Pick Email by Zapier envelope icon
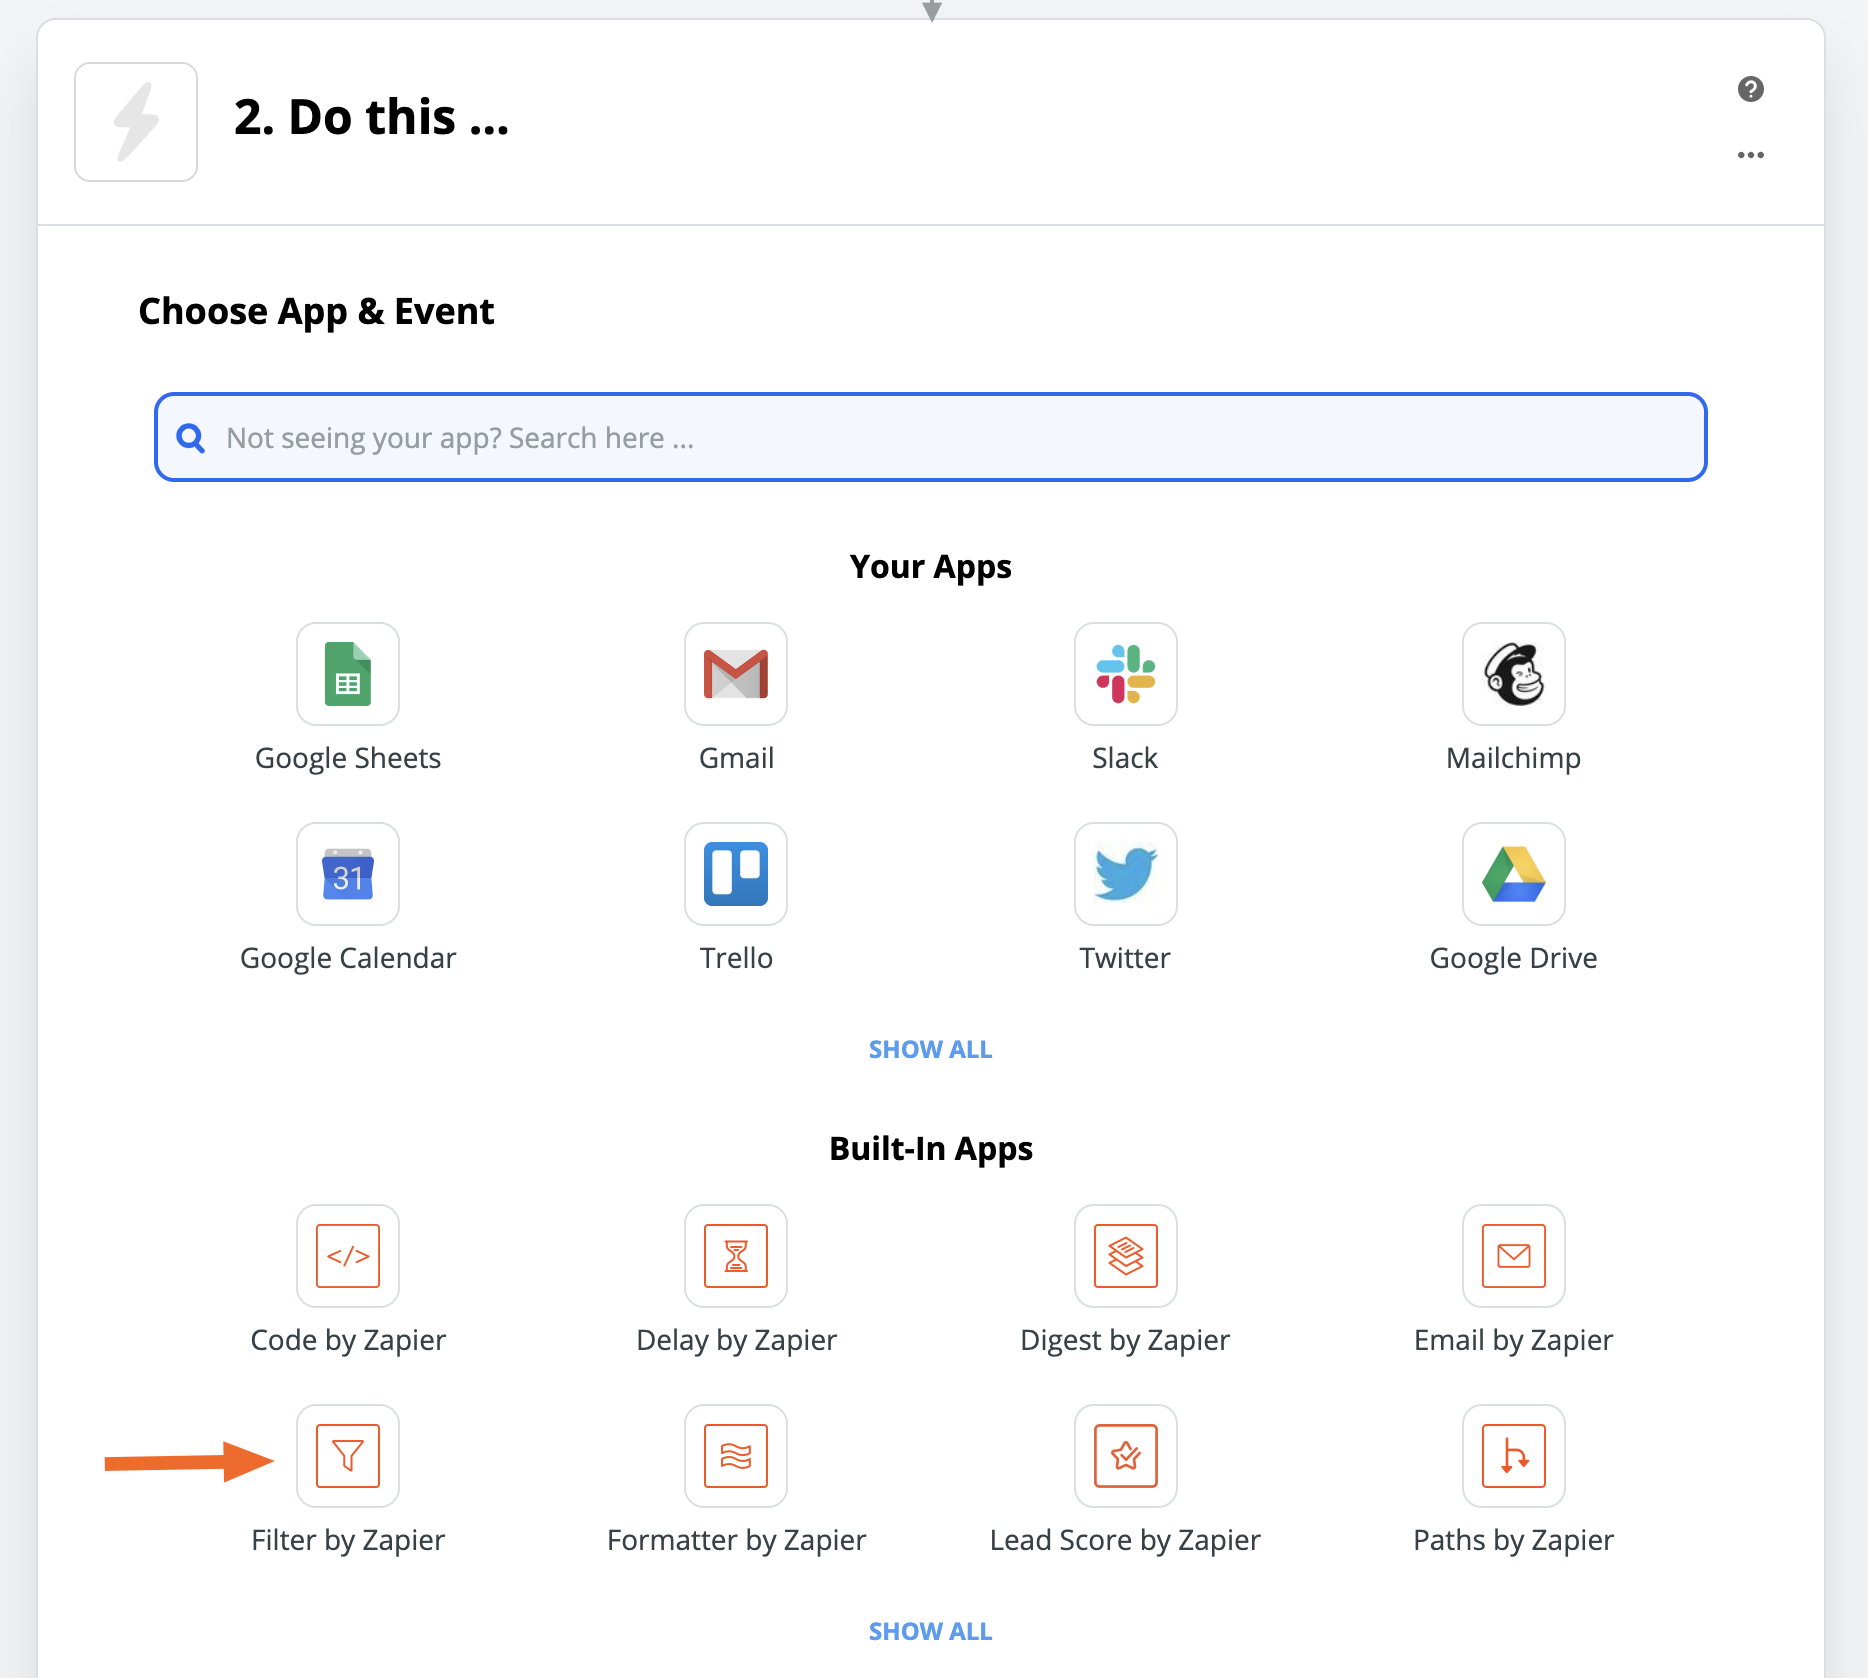 click(1513, 1256)
